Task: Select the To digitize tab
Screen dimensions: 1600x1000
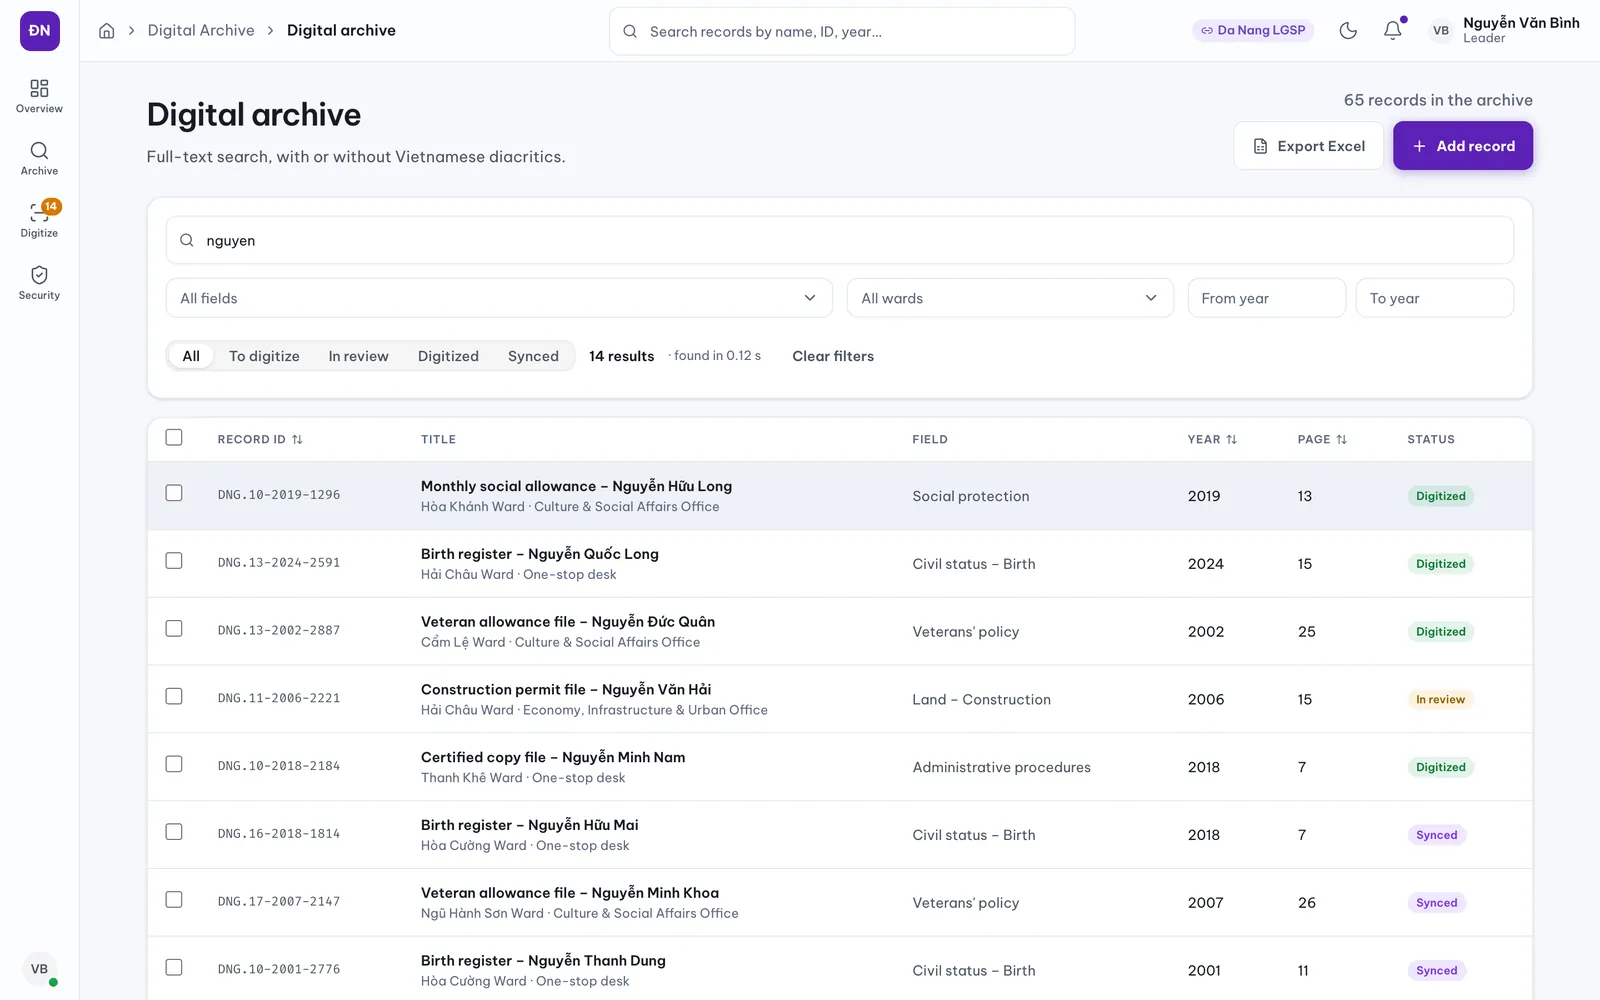Action: coord(264,356)
